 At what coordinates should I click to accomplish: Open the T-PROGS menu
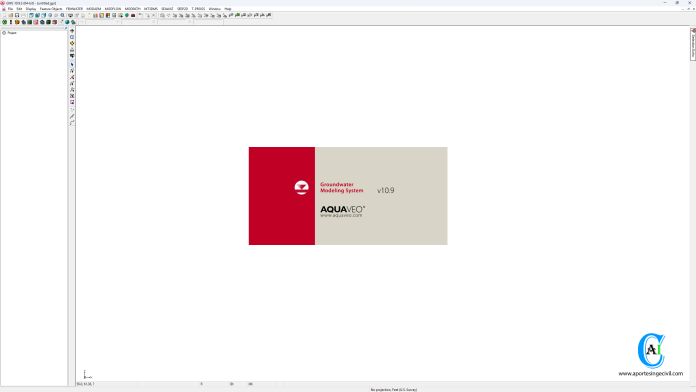click(198, 9)
